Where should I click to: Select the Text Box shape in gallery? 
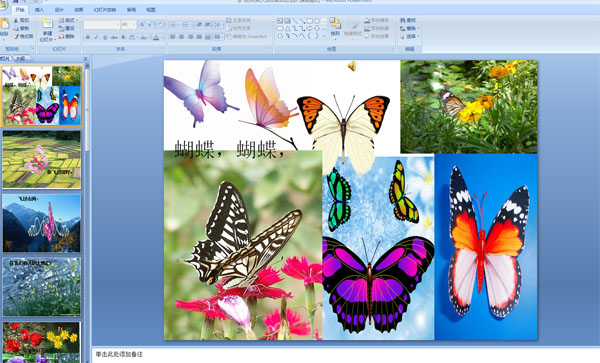tap(280, 21)
